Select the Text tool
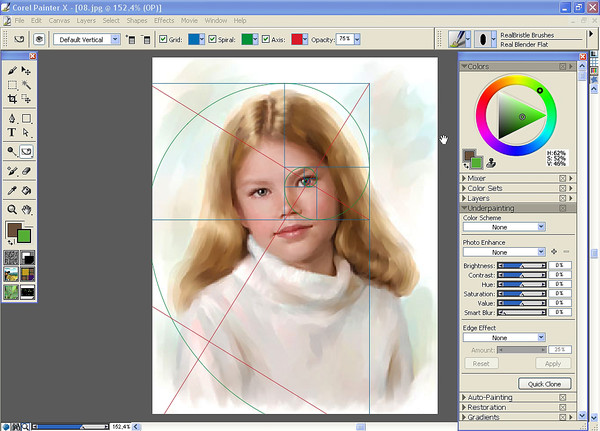This screenshot has height=431, width=600. pos(12,132)
